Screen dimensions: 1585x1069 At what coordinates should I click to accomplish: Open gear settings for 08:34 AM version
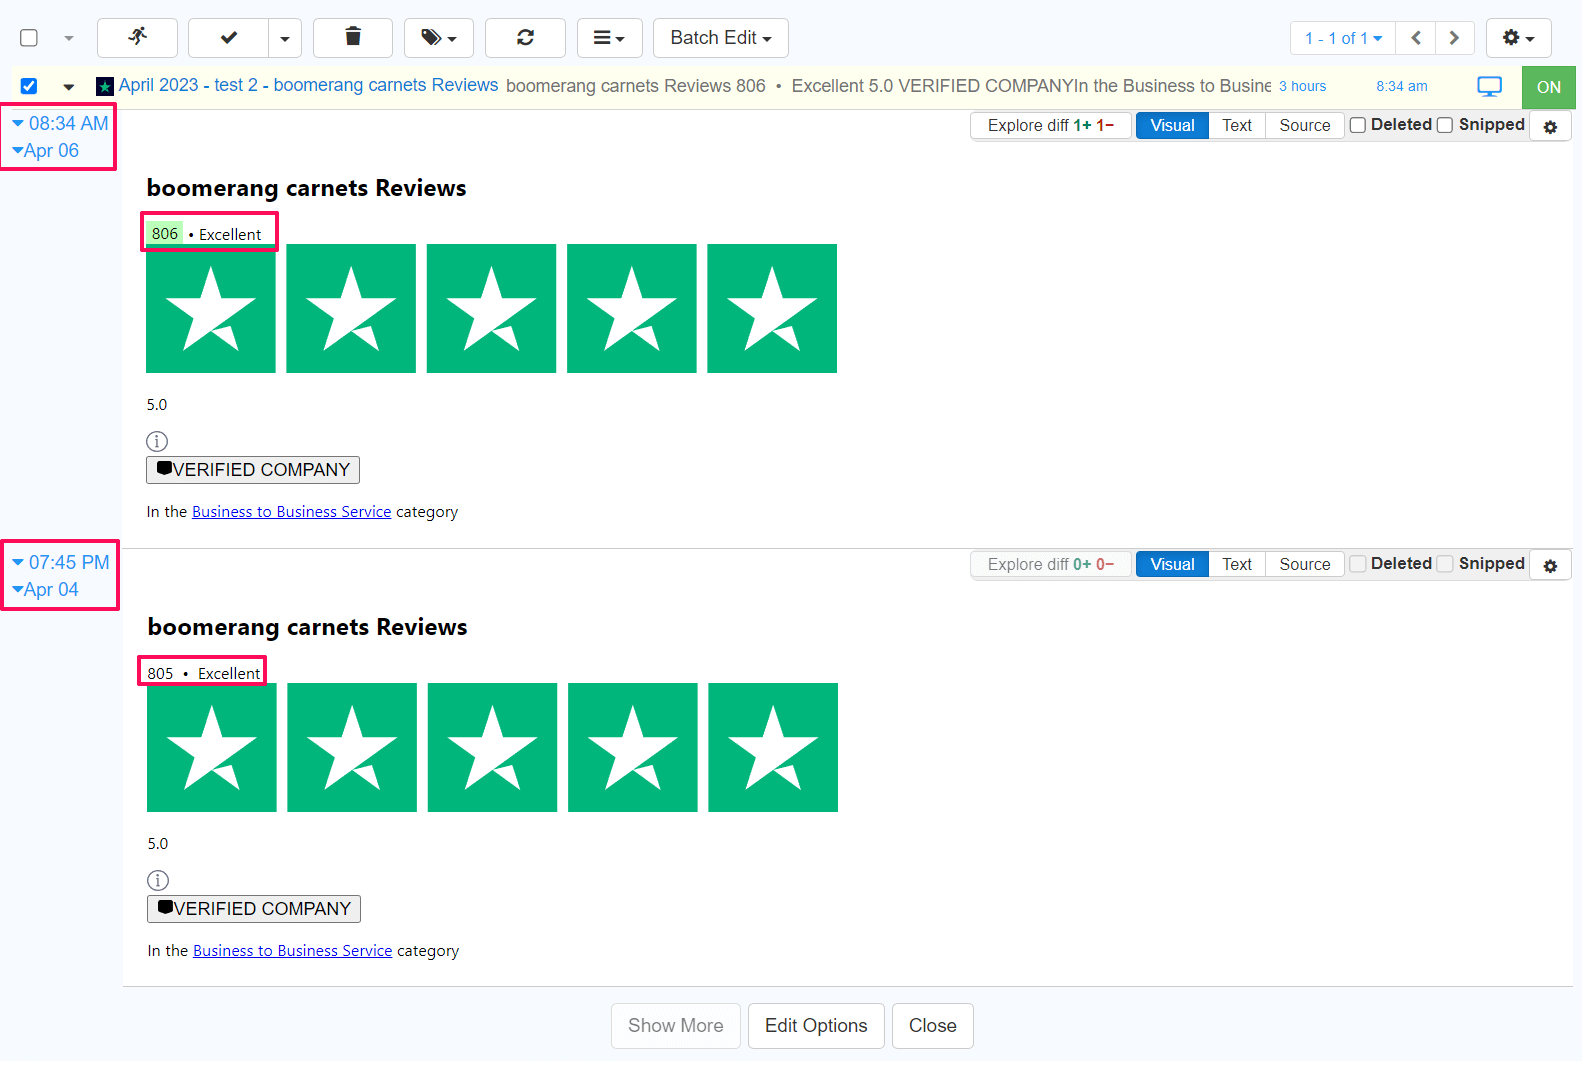tap(1550, 127)
